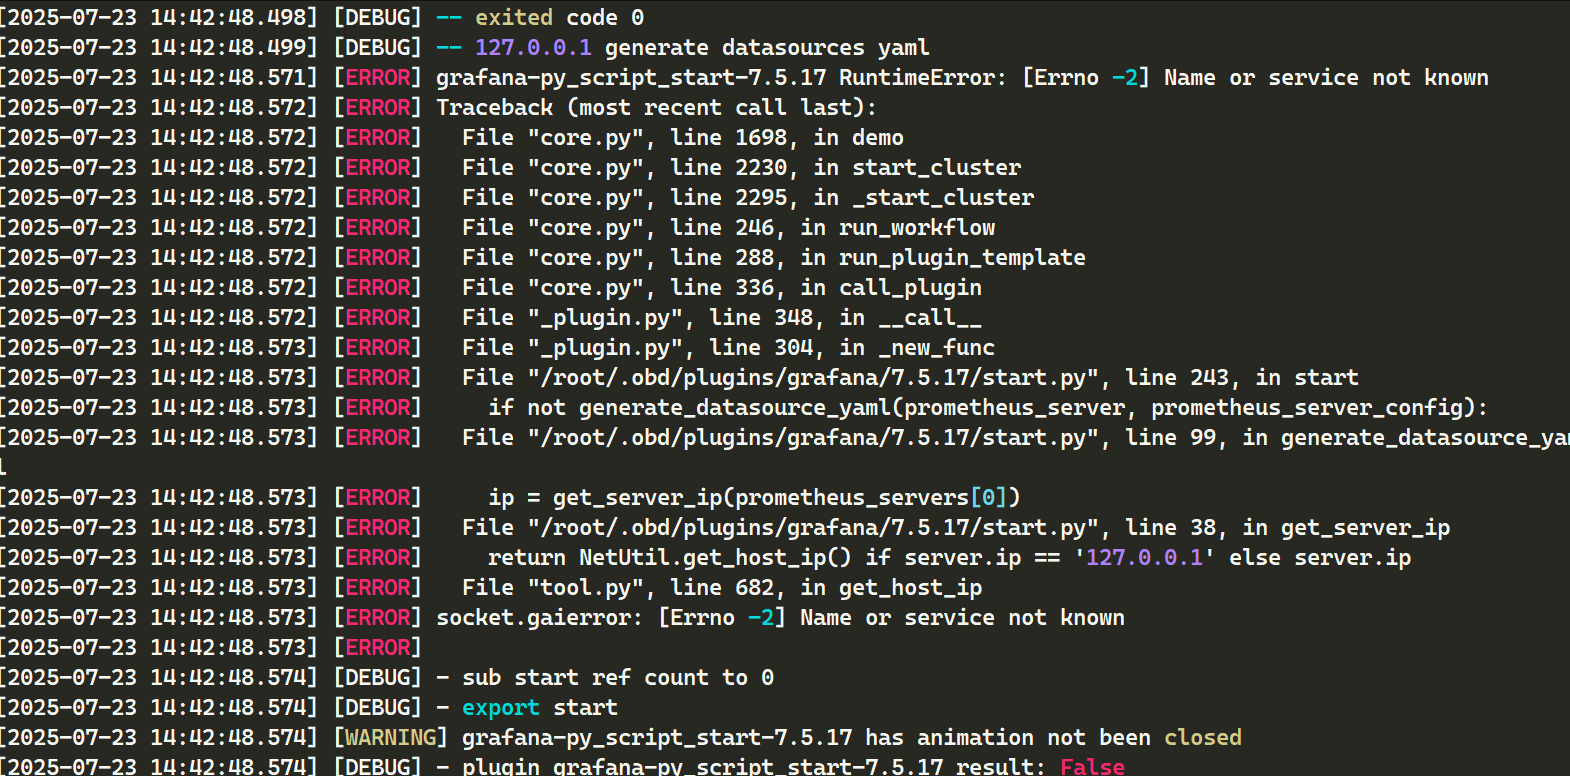The height and width of the screenshot is (776, 1570).
Task: Click 'return NetUtil.get_host_ip()' code text
Action: pos(669,557)
